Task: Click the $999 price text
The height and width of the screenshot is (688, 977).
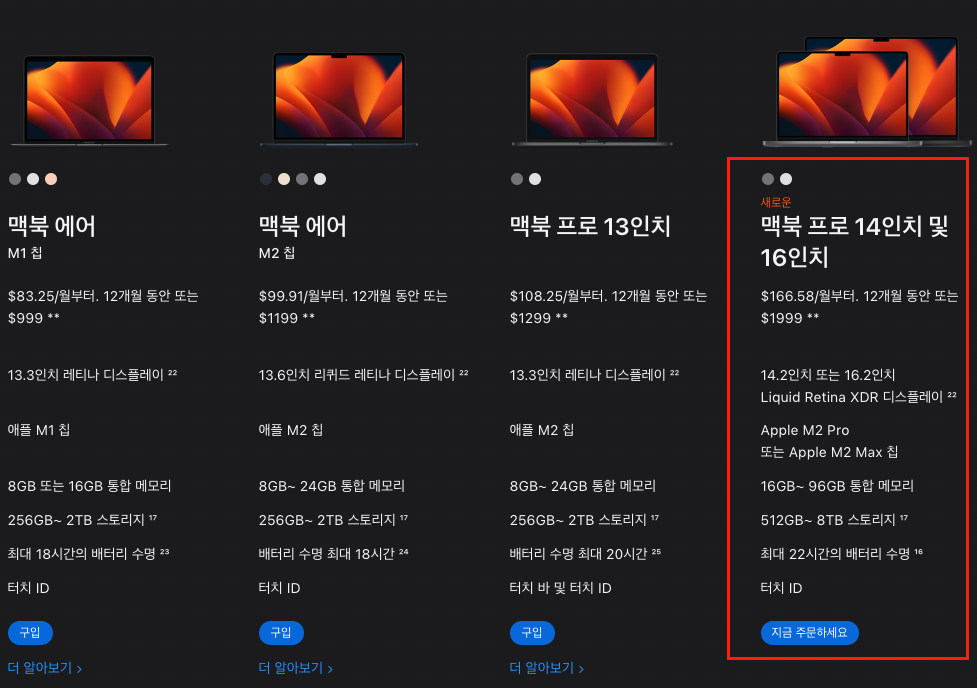Action: (25, 318)
